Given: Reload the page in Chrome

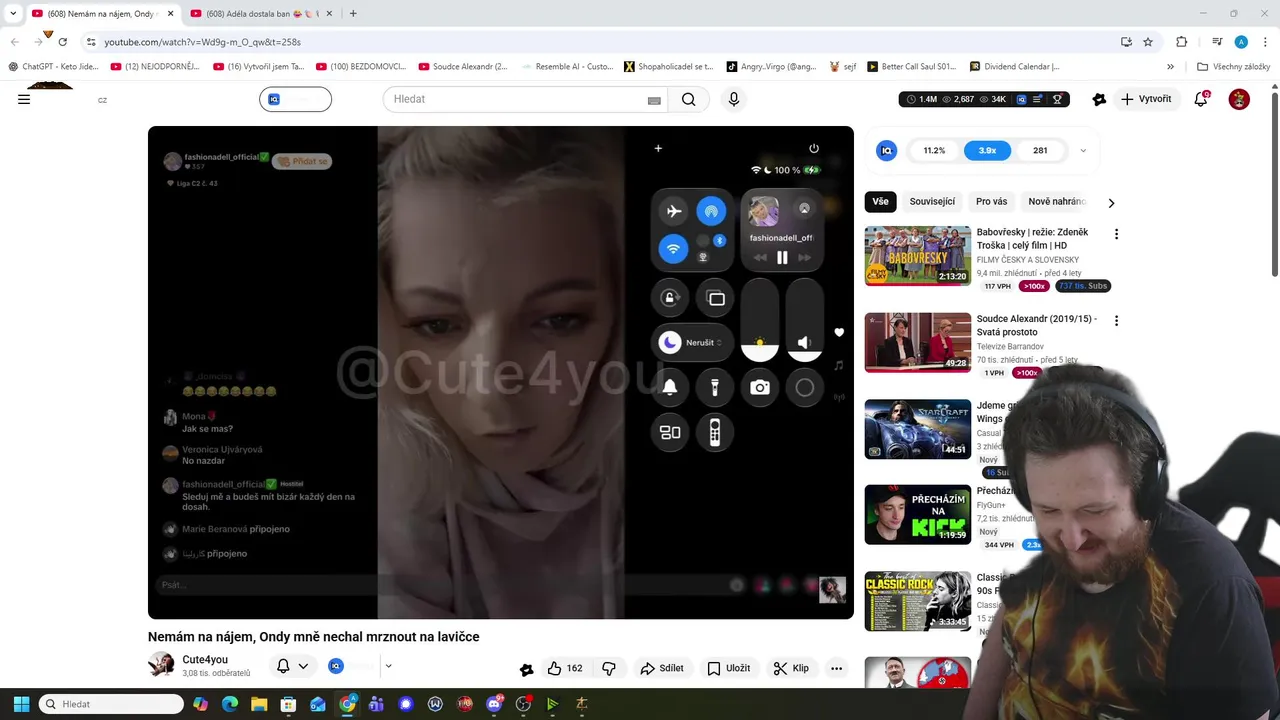Looking at the screenshot, I should coord(63,42).
